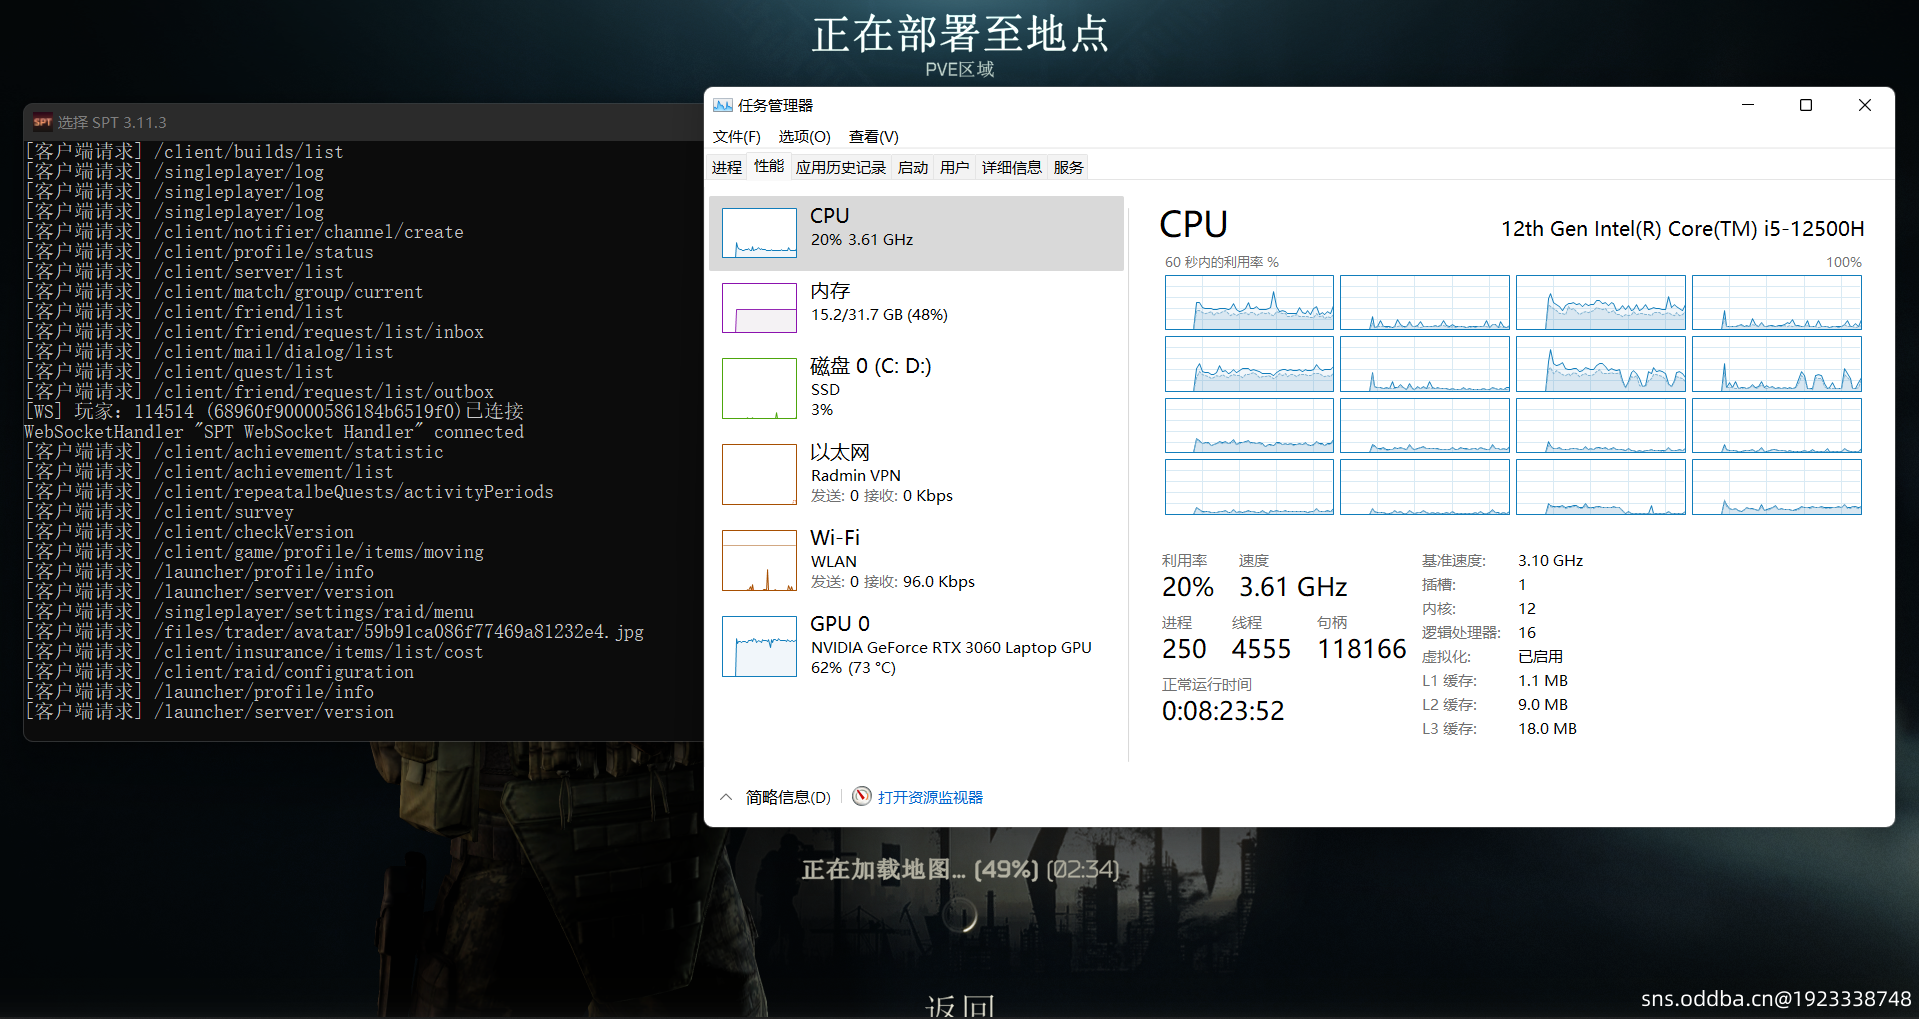Click the map loading progress text
Image resolution: width=1919 pixels, height=1019 pixels.
[960, 869]
